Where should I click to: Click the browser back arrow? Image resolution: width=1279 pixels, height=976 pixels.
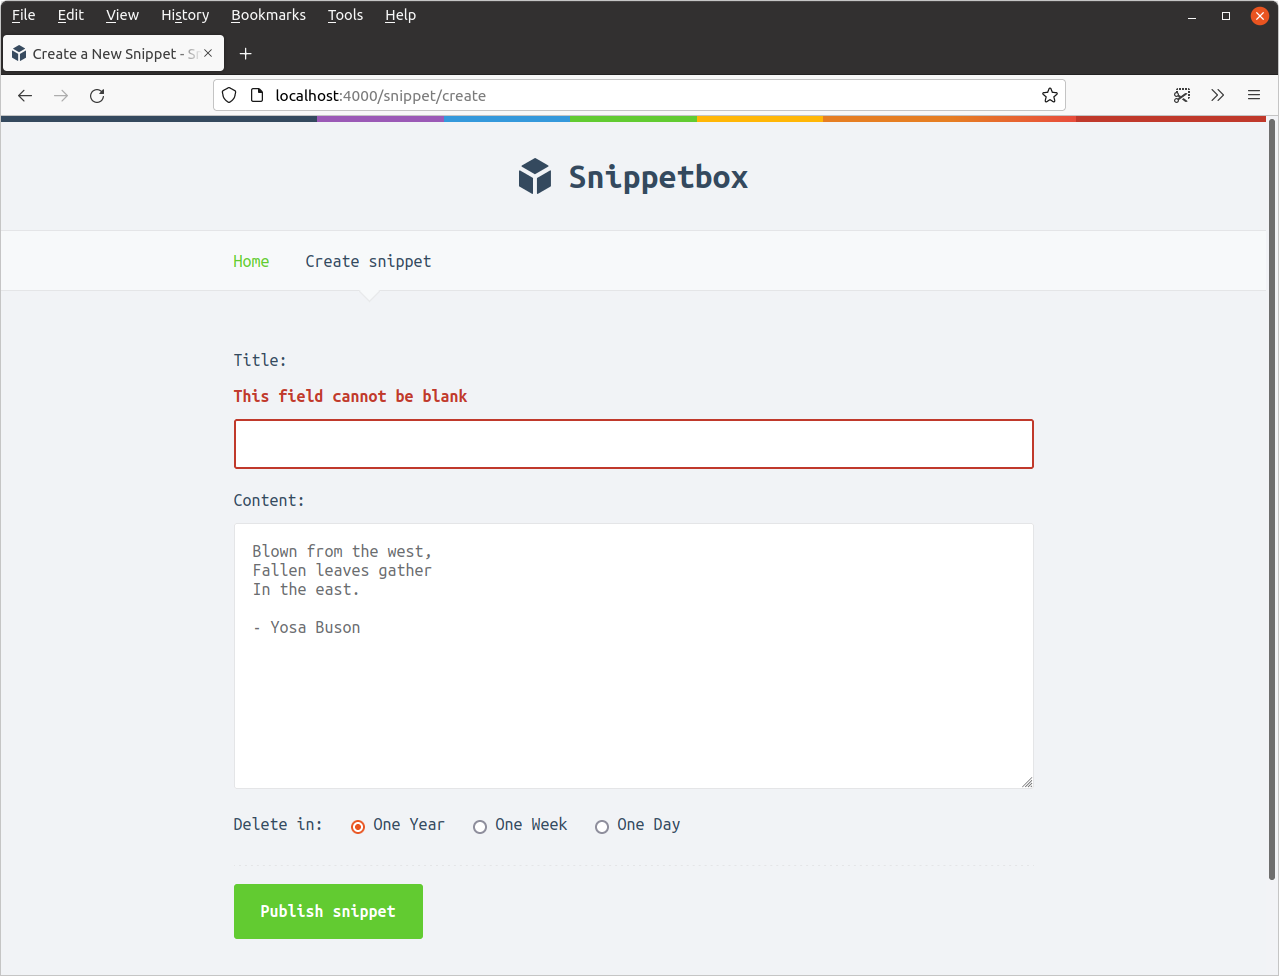coord(25,96)
